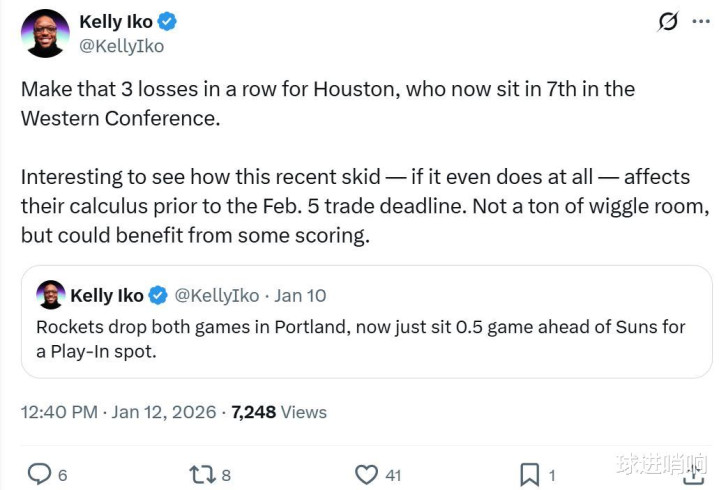Image resolution: width=719 pixels, height=490 pixels.
Task: Bookmark this tweet
Action: [530, 474]
